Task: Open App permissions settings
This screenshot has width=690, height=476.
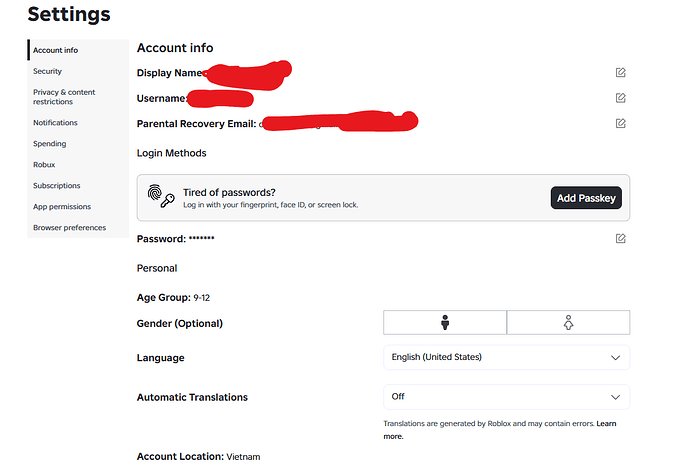Action: coord(62,207)
